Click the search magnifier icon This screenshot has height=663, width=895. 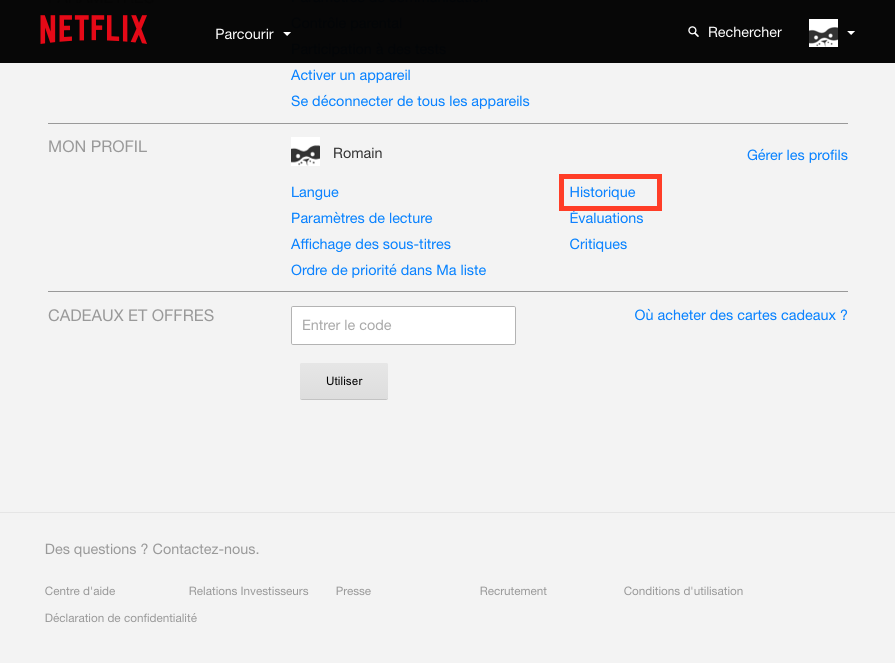pos(693,32)
